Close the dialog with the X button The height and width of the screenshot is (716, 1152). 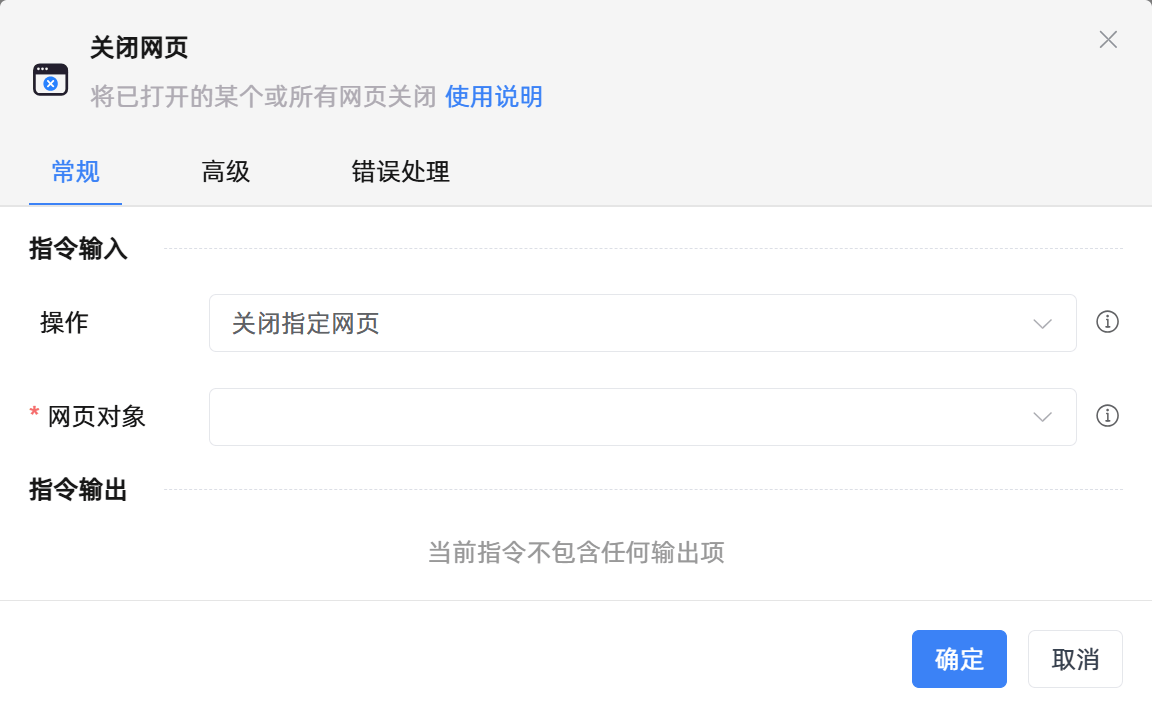[1108, 40]
